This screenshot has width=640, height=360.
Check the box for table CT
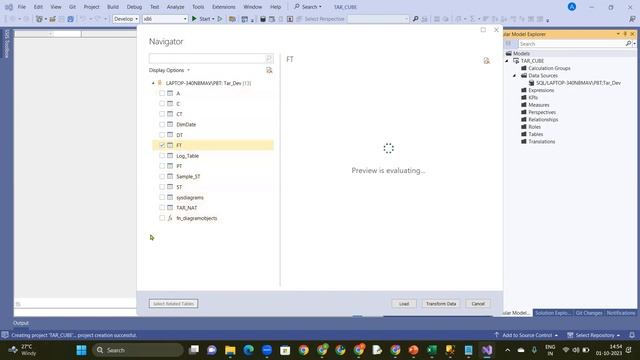162,114
